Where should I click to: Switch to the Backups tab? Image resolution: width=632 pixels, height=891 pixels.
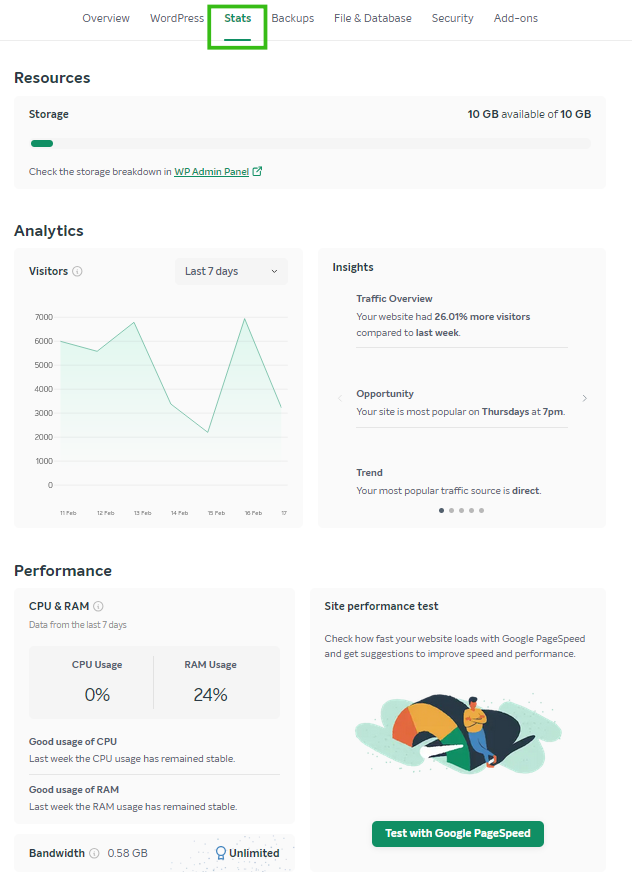click(x=293, y=18)
